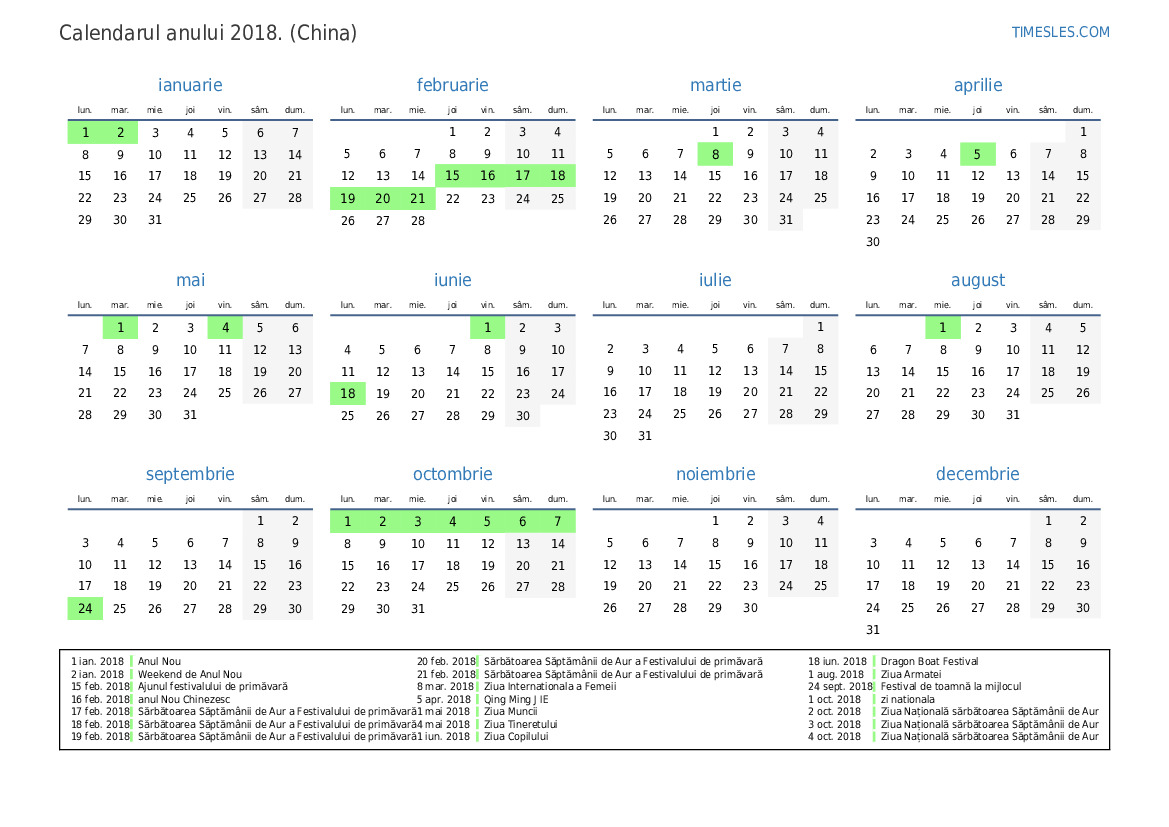Click the ianuarie month heading
This screenshot has height=827, width=1169.
190,85
